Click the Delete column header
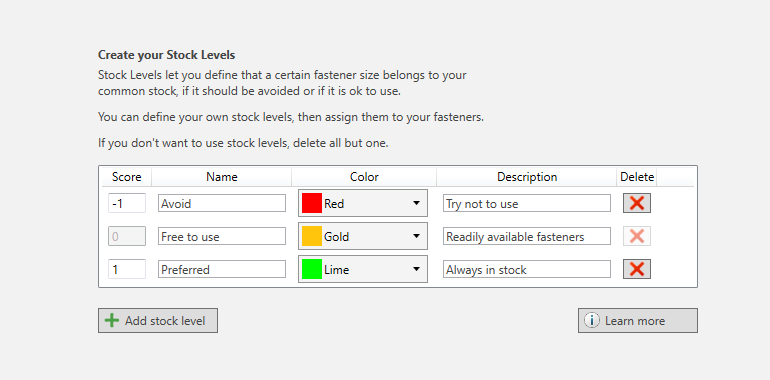This screenshot has height=380, width=770. pyautogui.click(x=637, y=177)
